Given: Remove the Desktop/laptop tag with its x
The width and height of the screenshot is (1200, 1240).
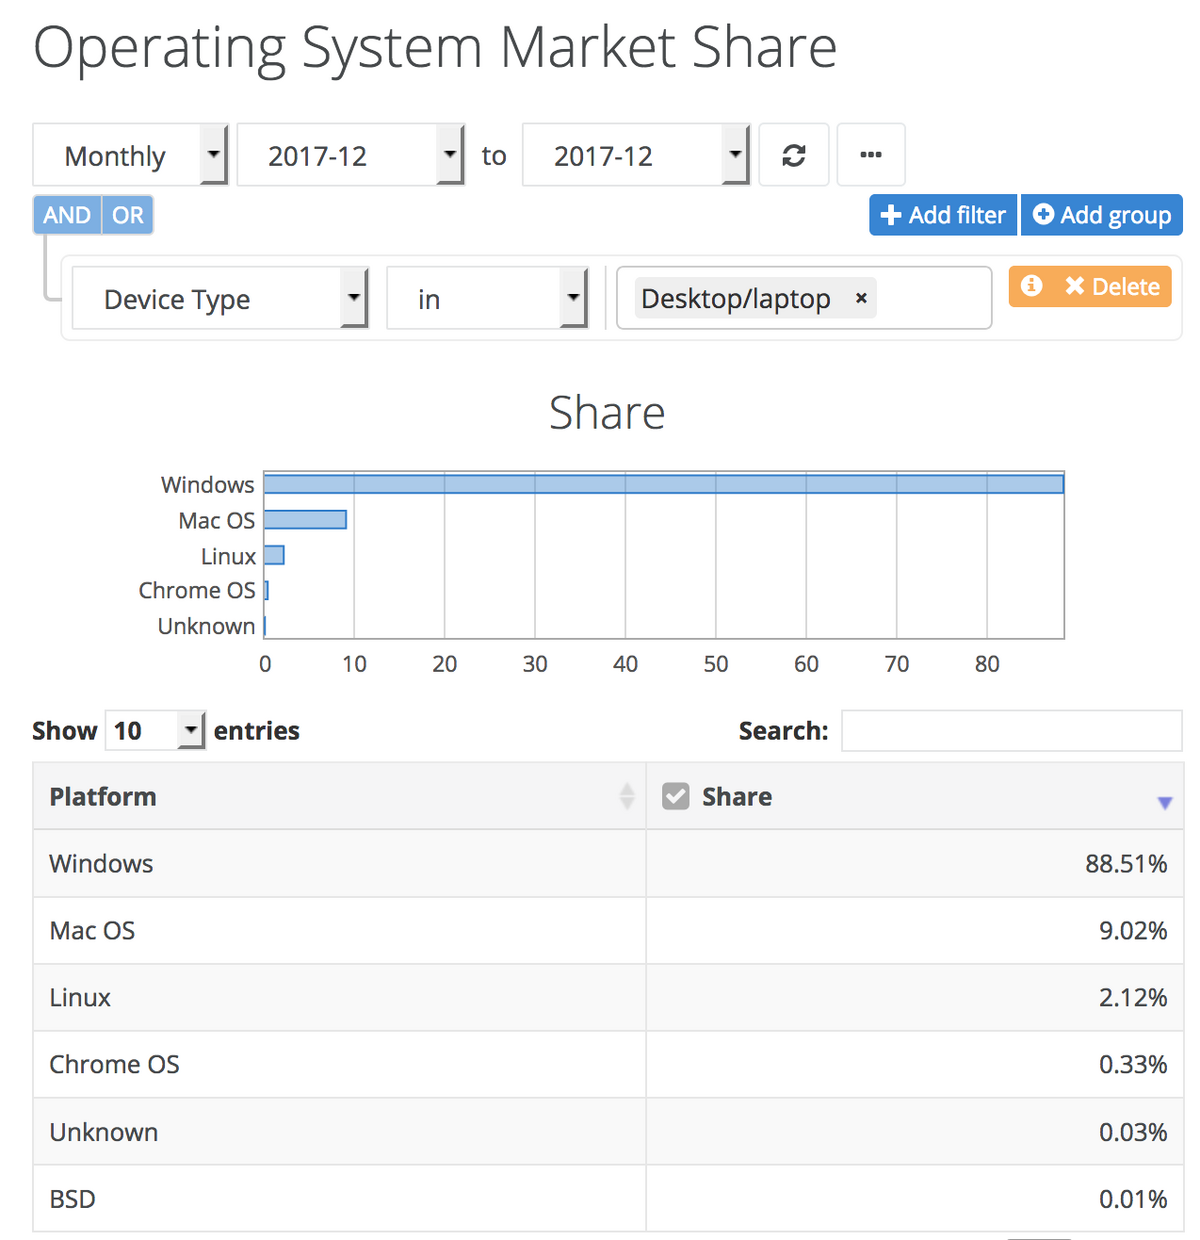Looking at the screenshot, I should pos(861,298).
